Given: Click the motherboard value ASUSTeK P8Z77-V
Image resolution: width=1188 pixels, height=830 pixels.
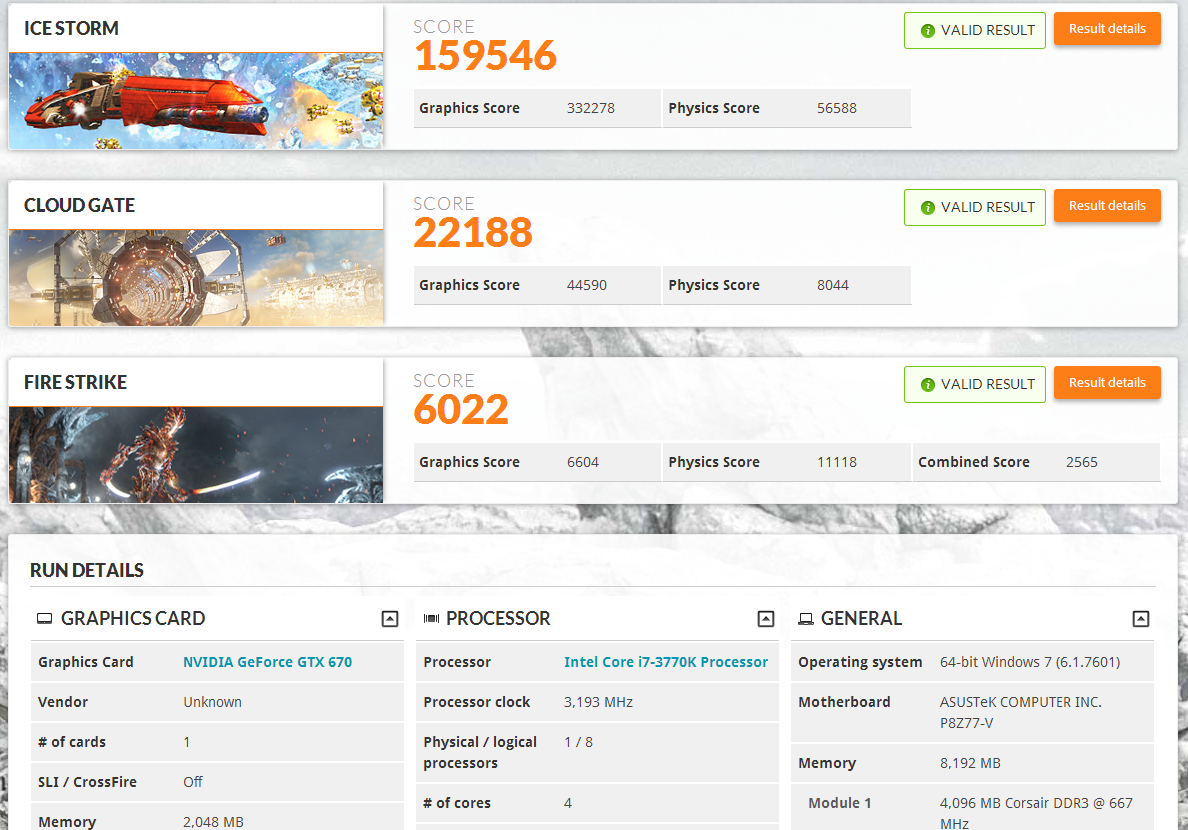Looking at the screenshot, I should coord(1021,713).
